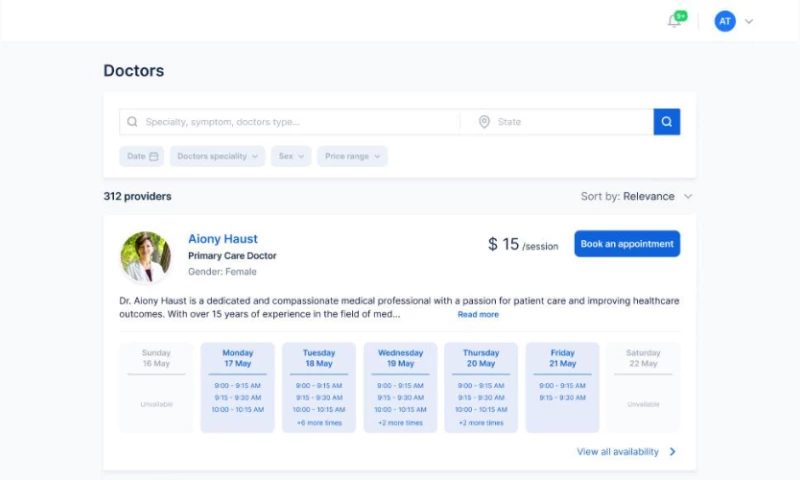Viewport: 800px width, 480px height.
Task: Click the location pin icon in State field
Action: coord(484,122)
